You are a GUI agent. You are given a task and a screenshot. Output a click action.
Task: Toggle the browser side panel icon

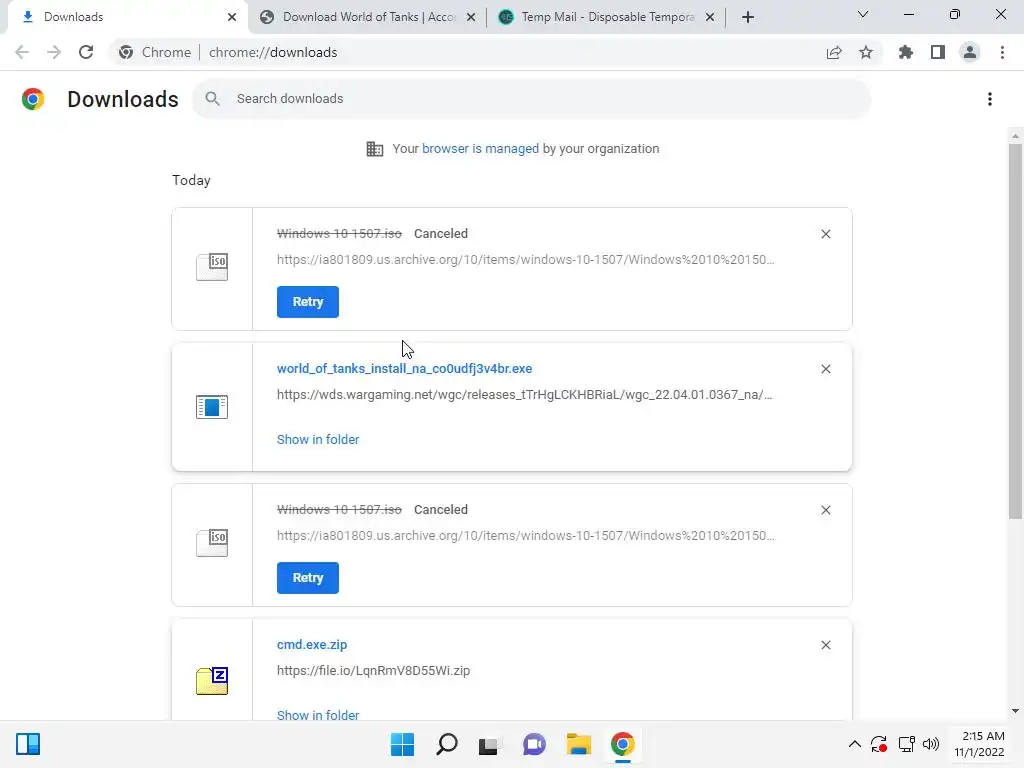click(x=938, y=52)
